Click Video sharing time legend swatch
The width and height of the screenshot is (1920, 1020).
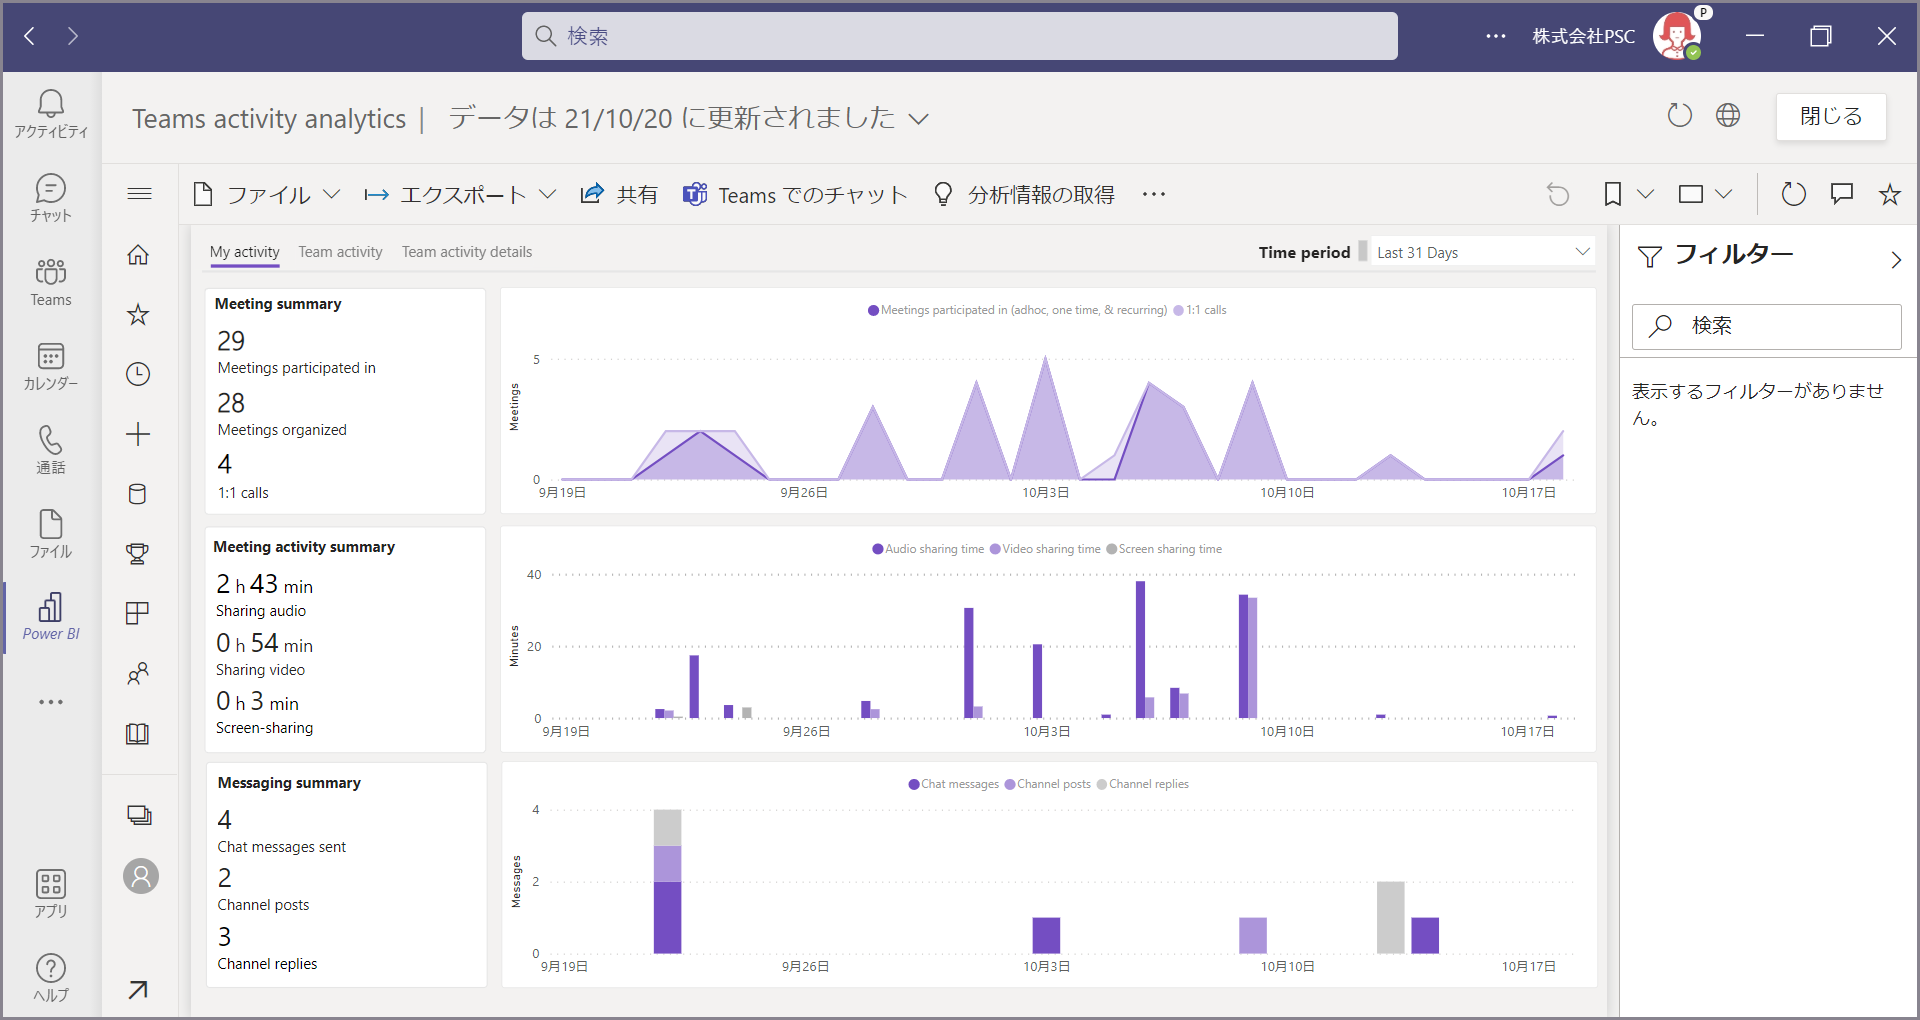click(x=995, y=549)
